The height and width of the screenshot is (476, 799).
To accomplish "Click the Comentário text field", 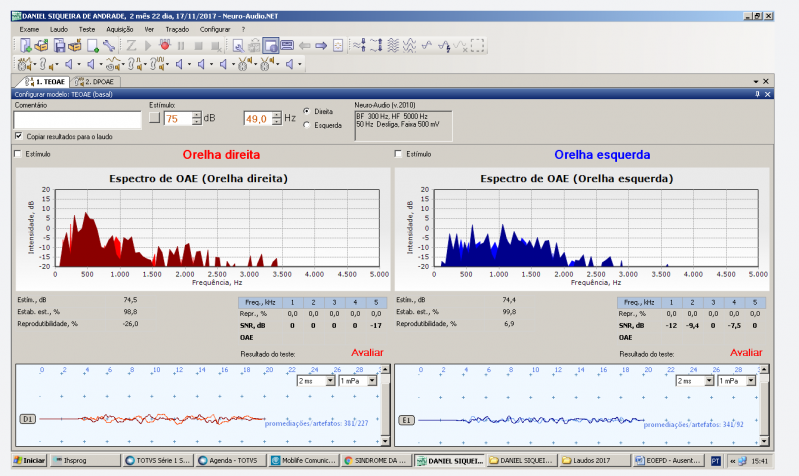I will 76,119.
